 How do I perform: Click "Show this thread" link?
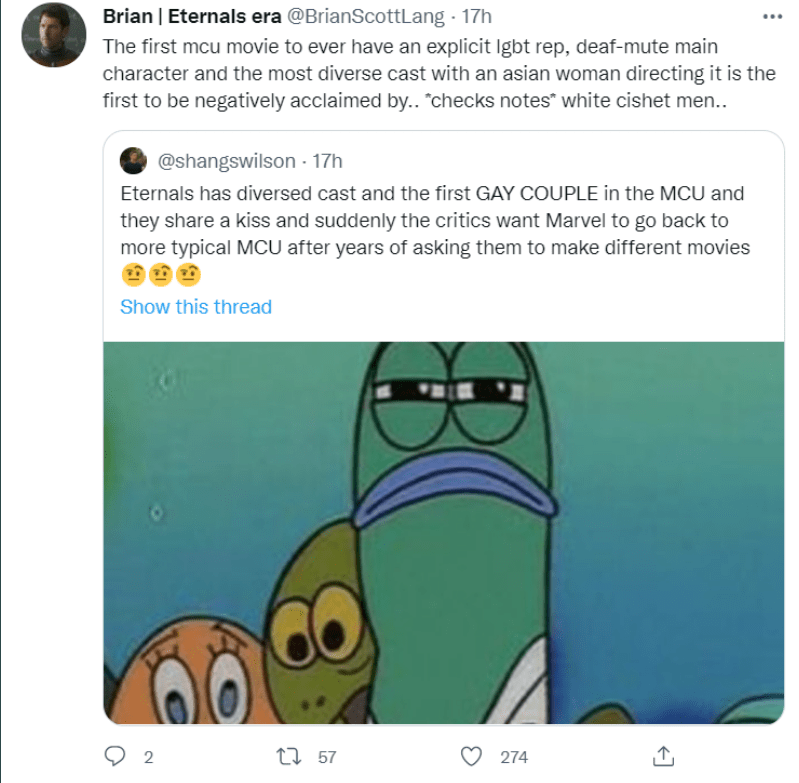click(196, 307)
